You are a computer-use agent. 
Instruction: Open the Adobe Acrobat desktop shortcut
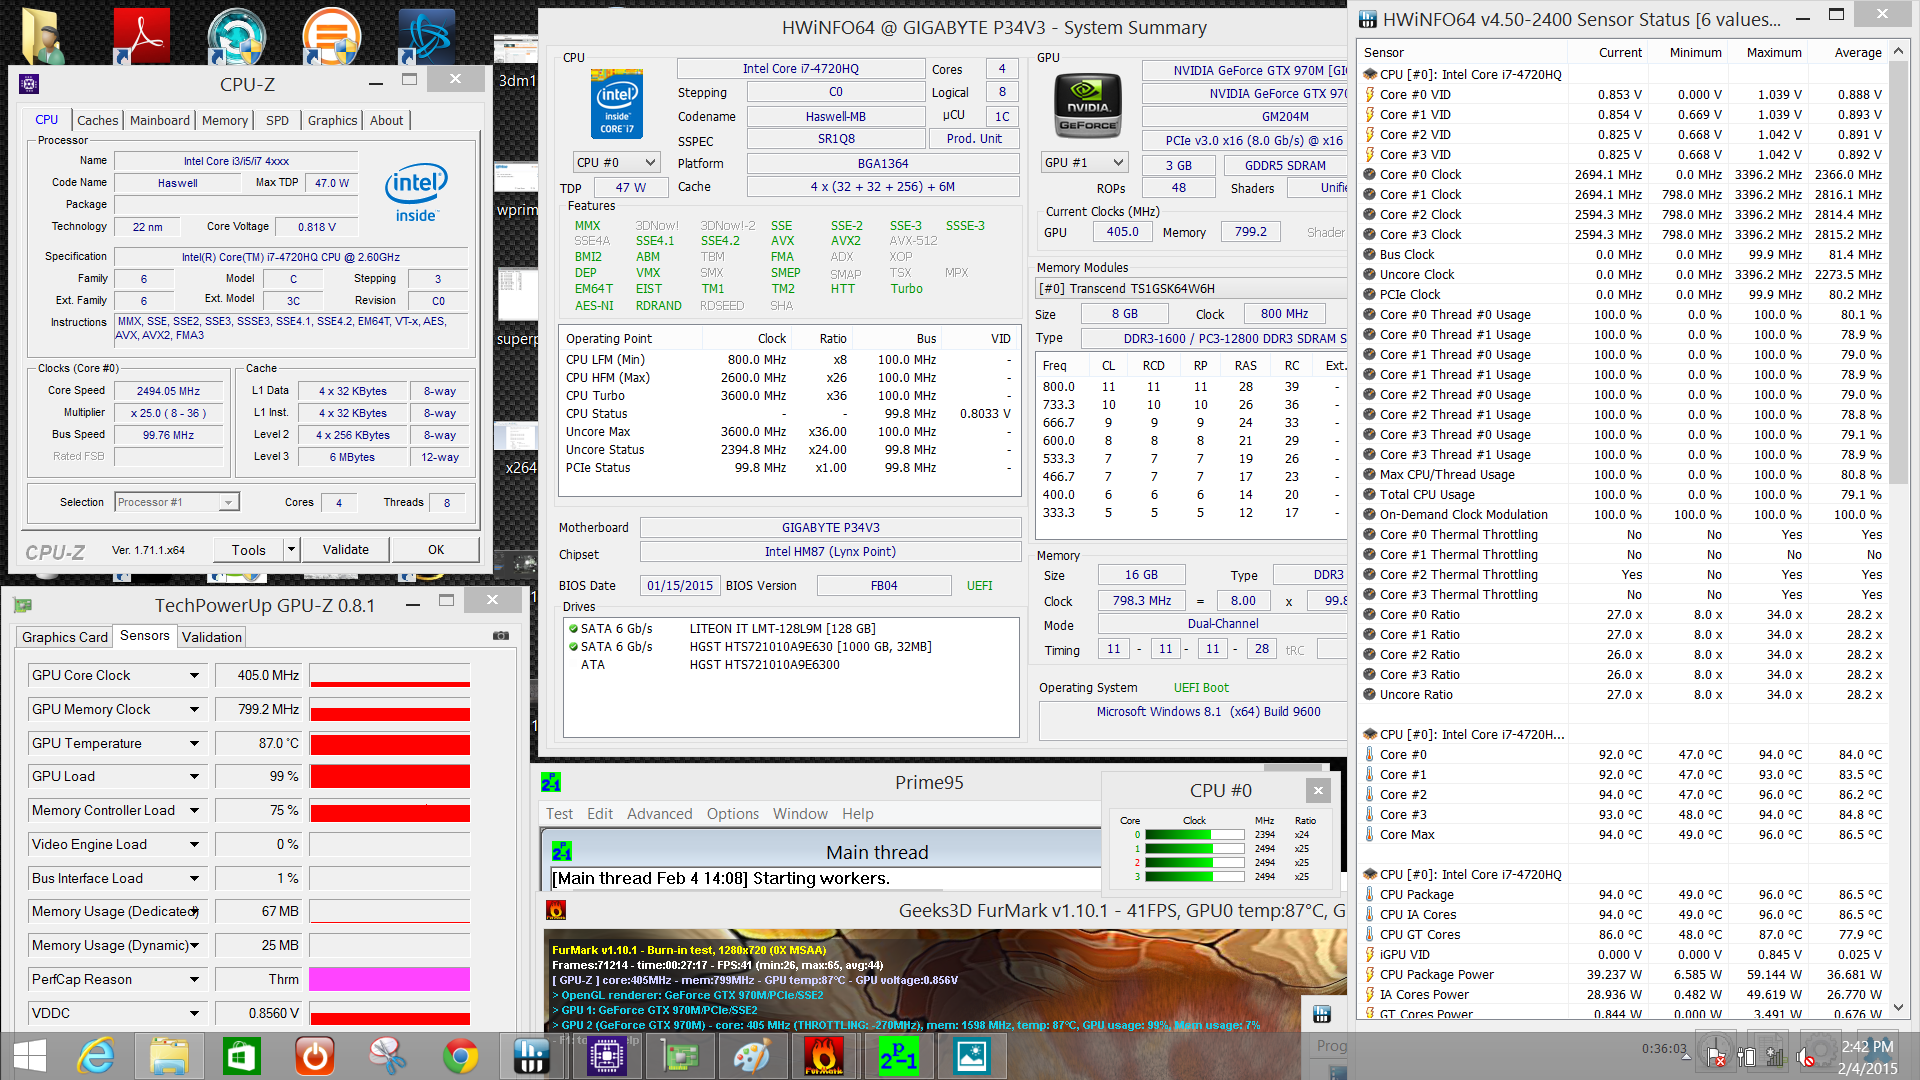[141, 37]
